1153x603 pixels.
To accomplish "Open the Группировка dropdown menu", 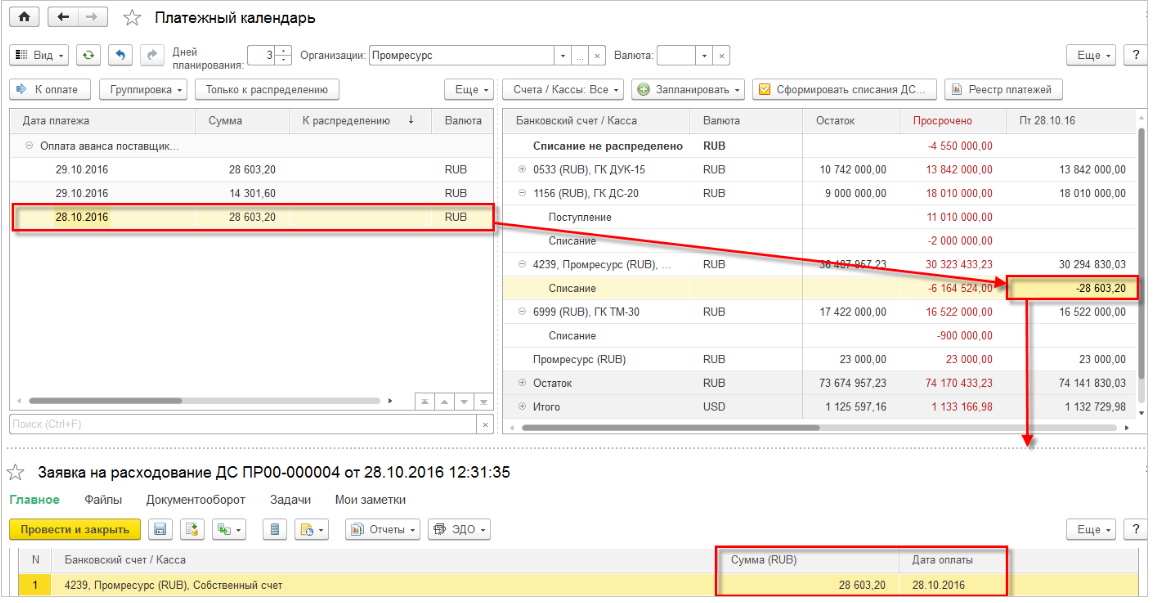I will pyautogui.click(x=144, y=90).
